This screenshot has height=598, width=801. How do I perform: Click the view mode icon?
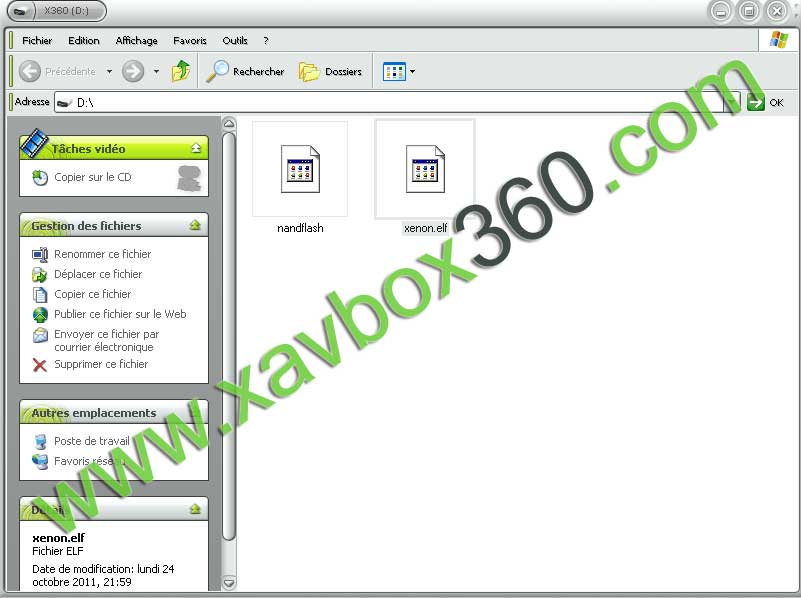394,72
